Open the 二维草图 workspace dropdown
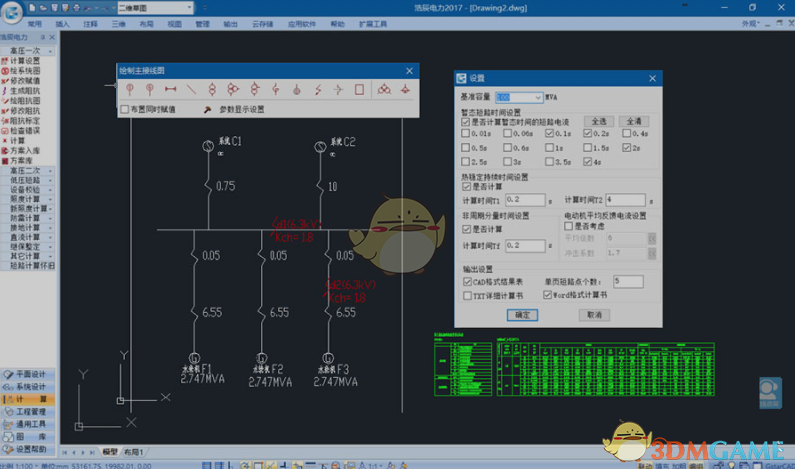 190,8
